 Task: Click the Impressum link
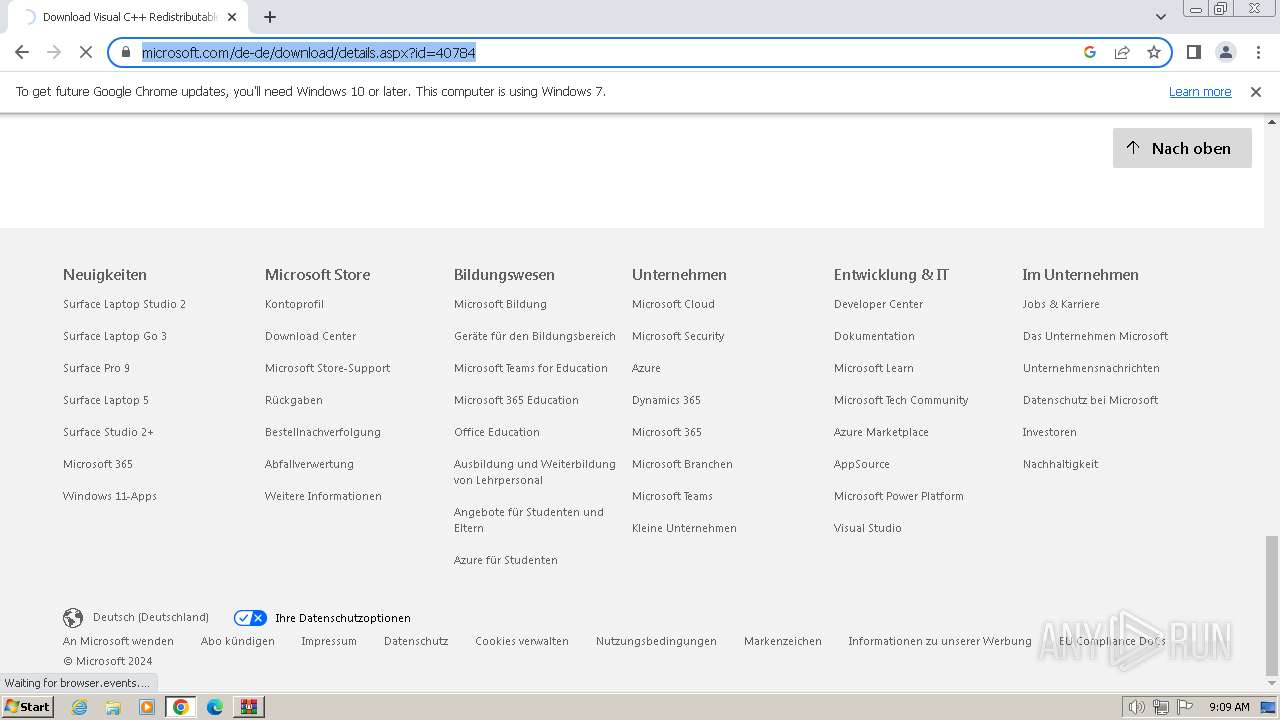tap(328, 641)
